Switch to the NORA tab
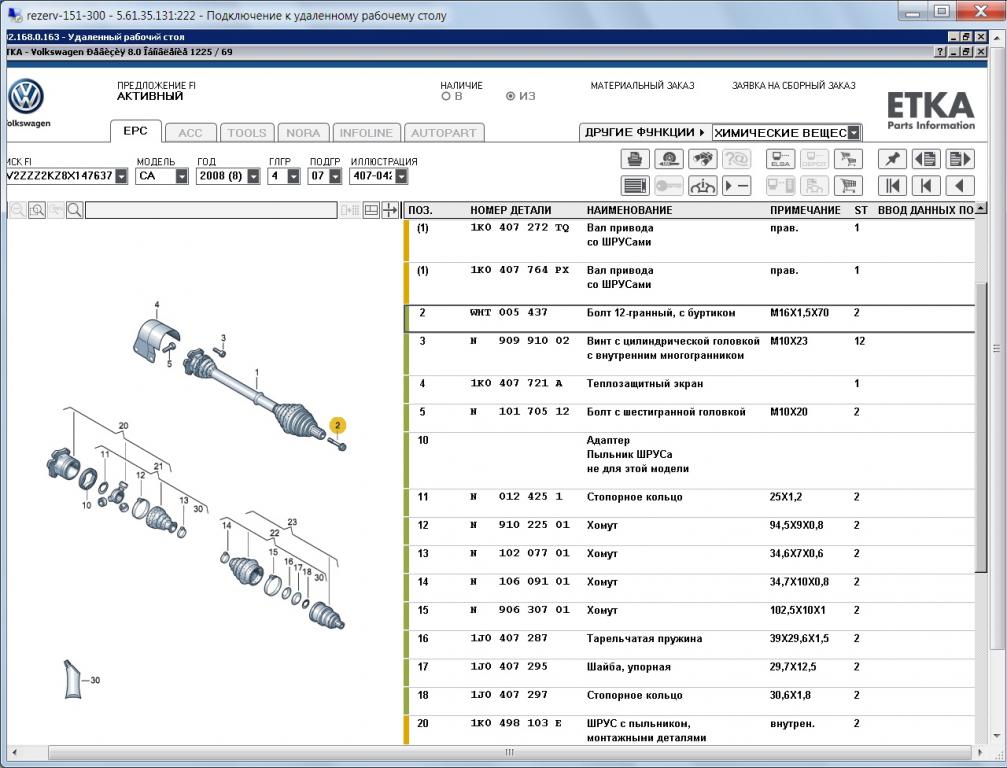The height and width of the screenshot is (768, 1007). (303, 133)
